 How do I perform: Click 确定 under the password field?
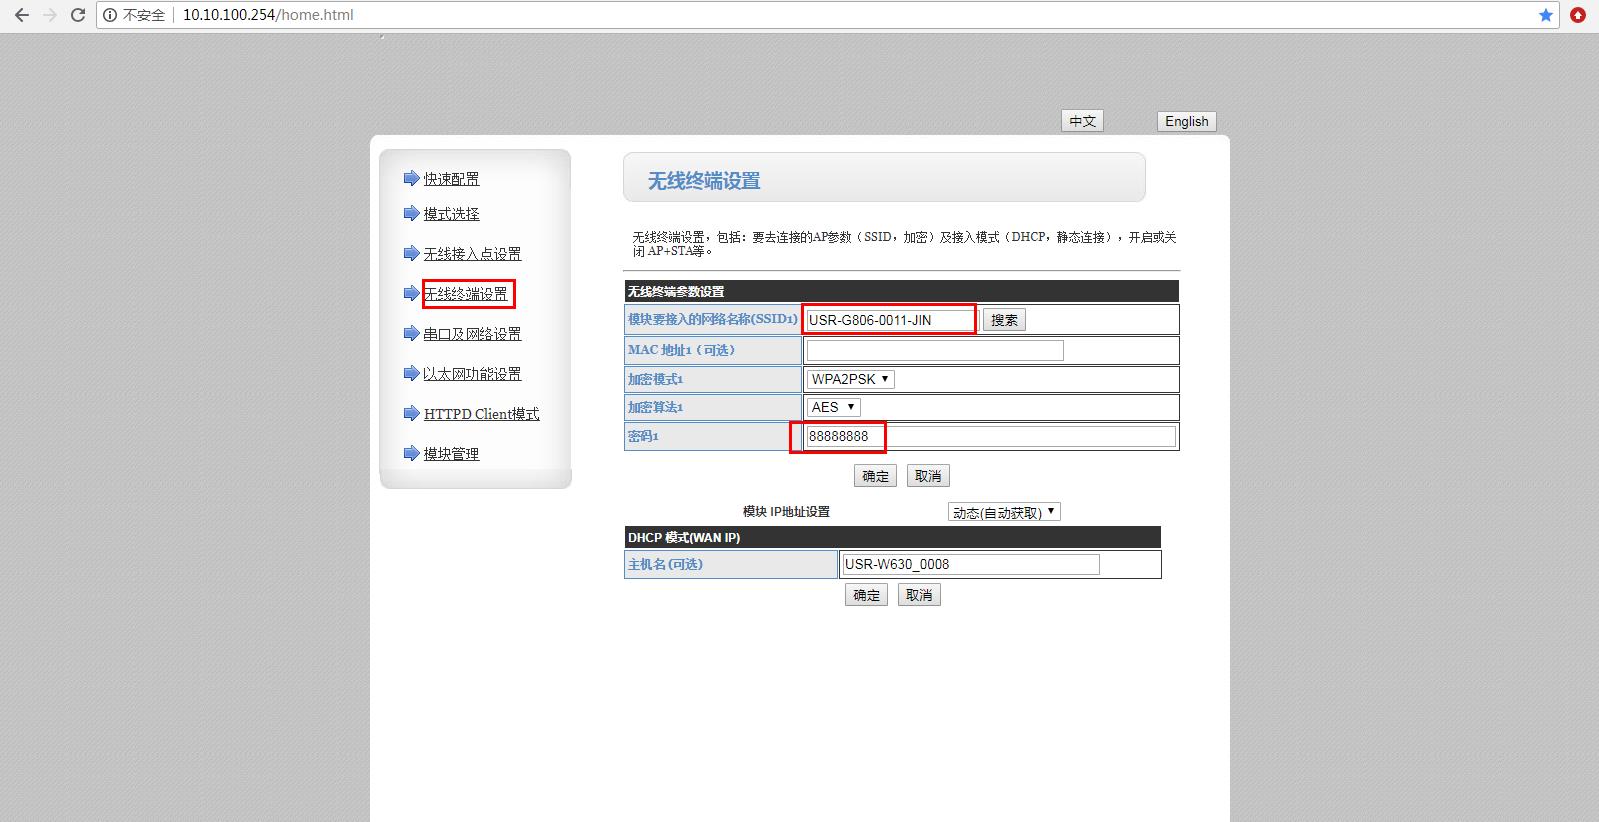tap(875, 476)
